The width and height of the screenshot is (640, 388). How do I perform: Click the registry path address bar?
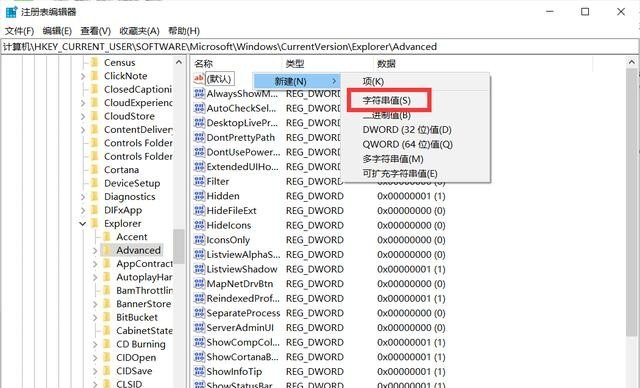(x=320, y=47)
